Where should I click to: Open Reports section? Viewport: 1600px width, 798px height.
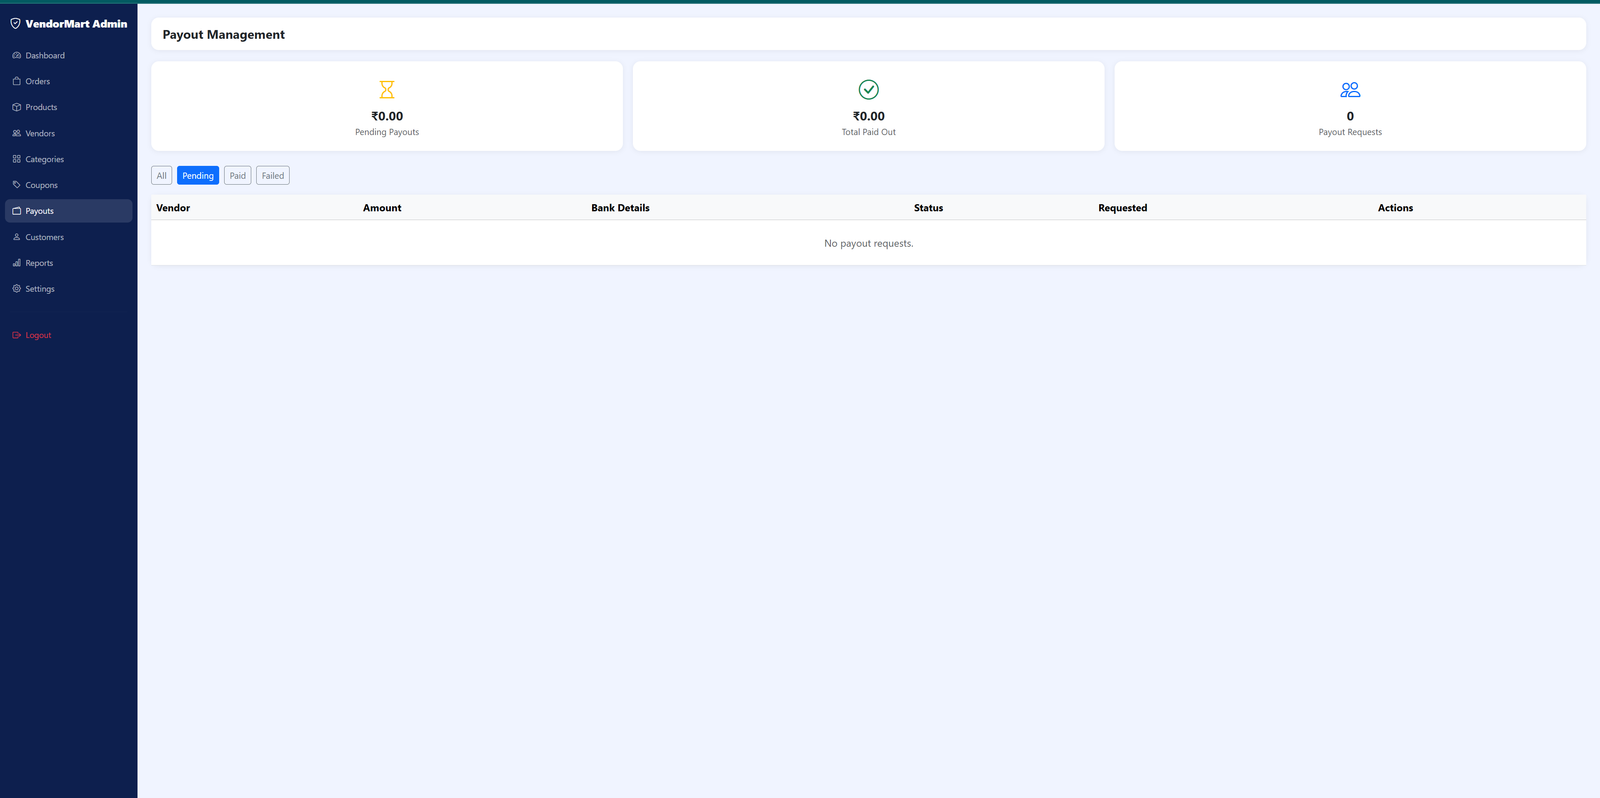pos(68,263)
